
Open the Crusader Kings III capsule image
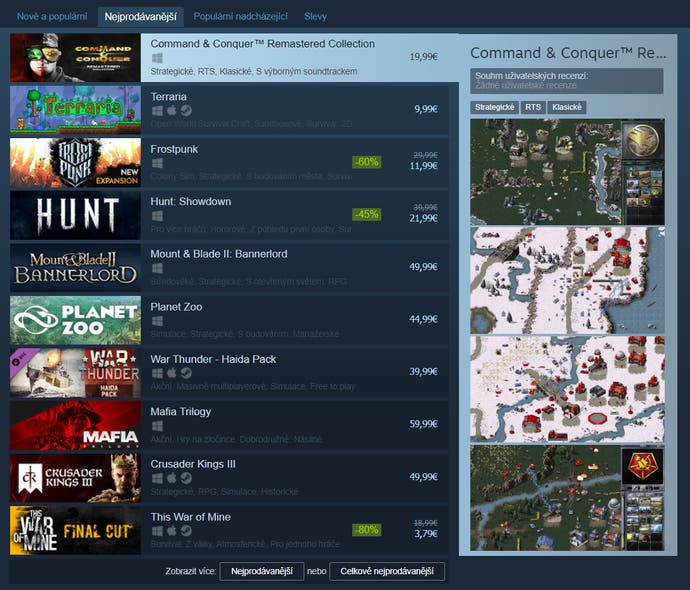tap(75, 477)
